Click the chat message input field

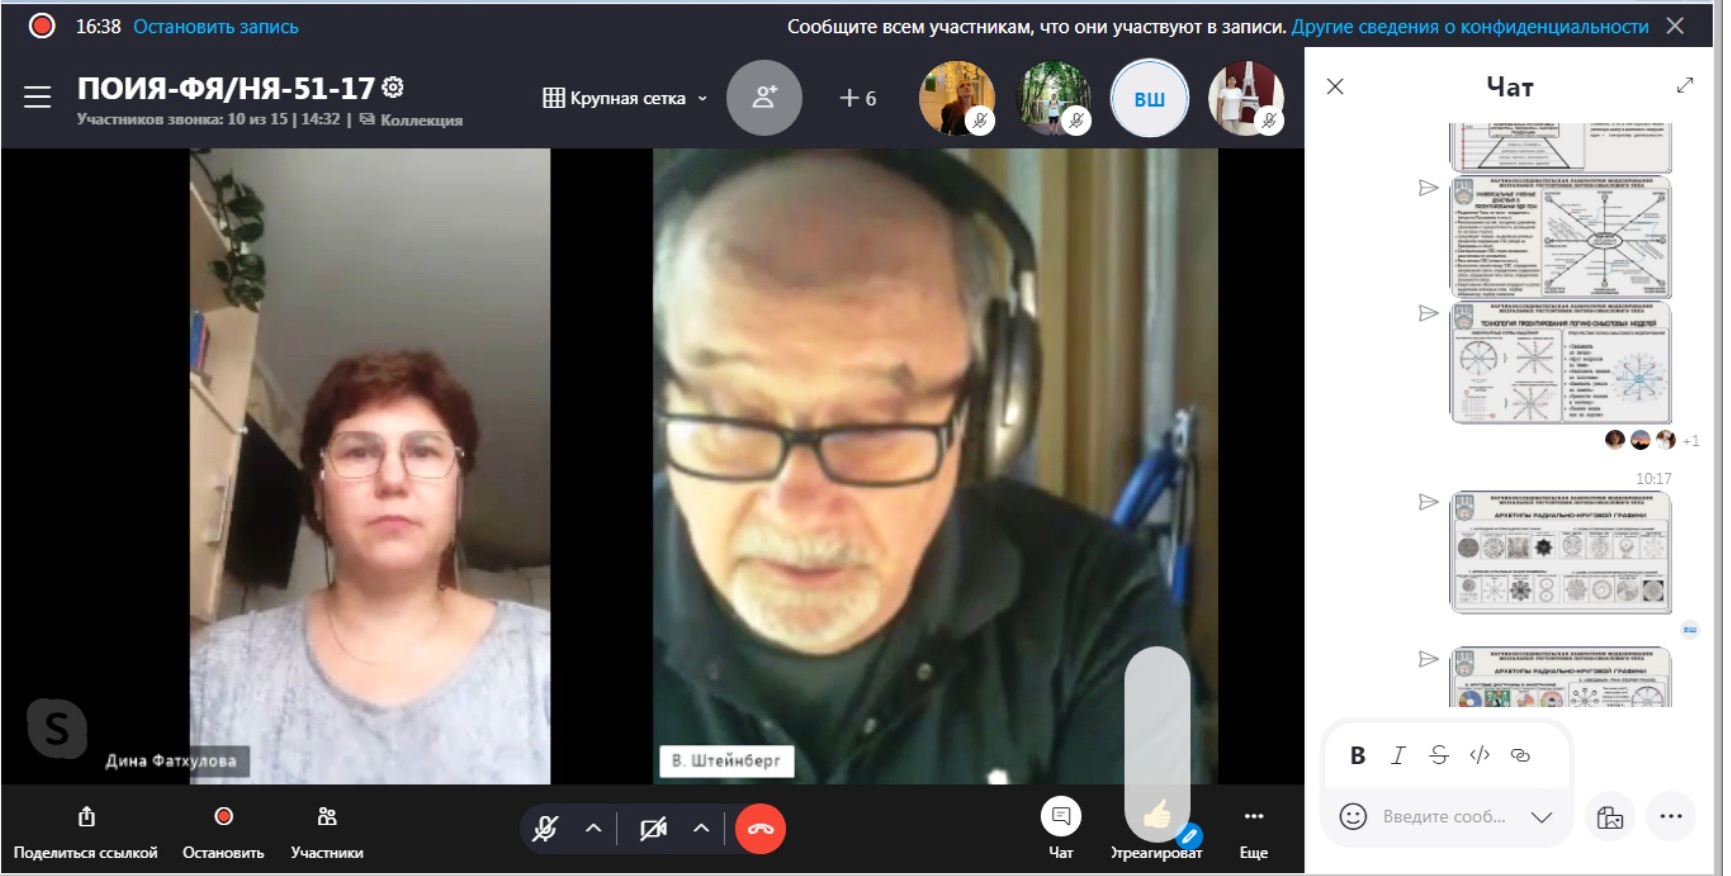point(1444,817)
